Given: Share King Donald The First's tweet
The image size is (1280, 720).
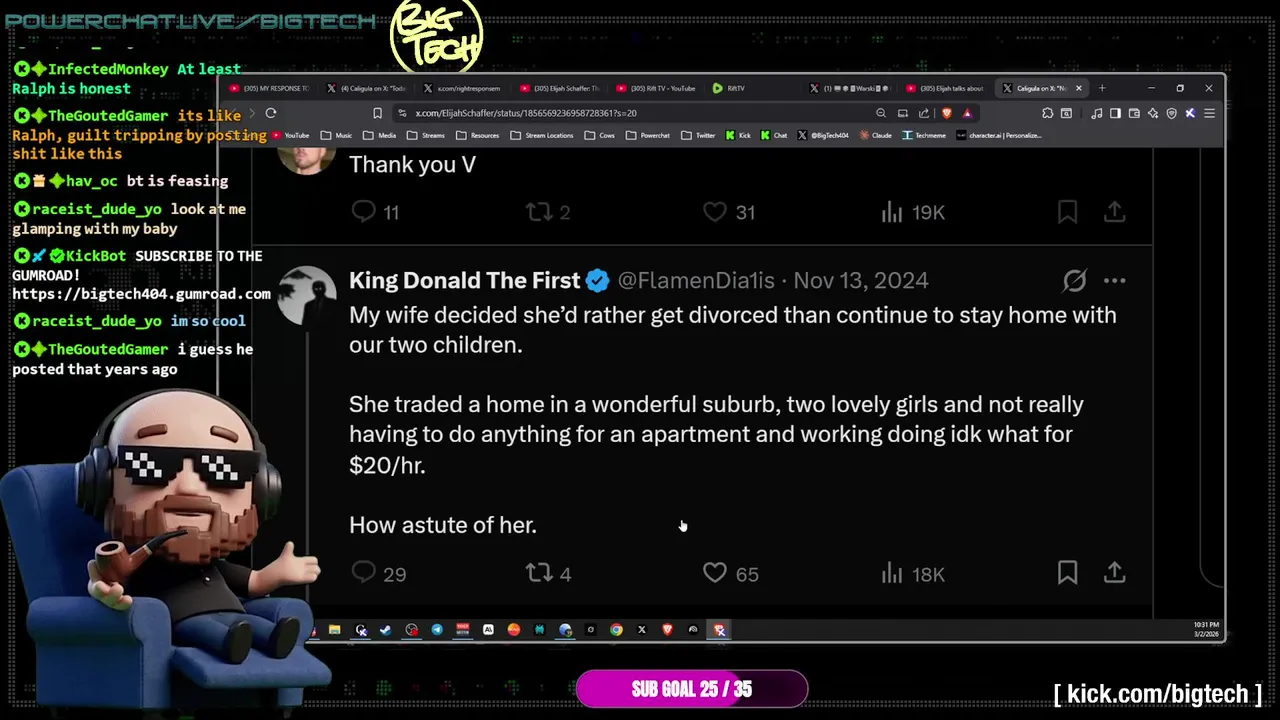Looking at the screenshot, I should point(1115,573).
